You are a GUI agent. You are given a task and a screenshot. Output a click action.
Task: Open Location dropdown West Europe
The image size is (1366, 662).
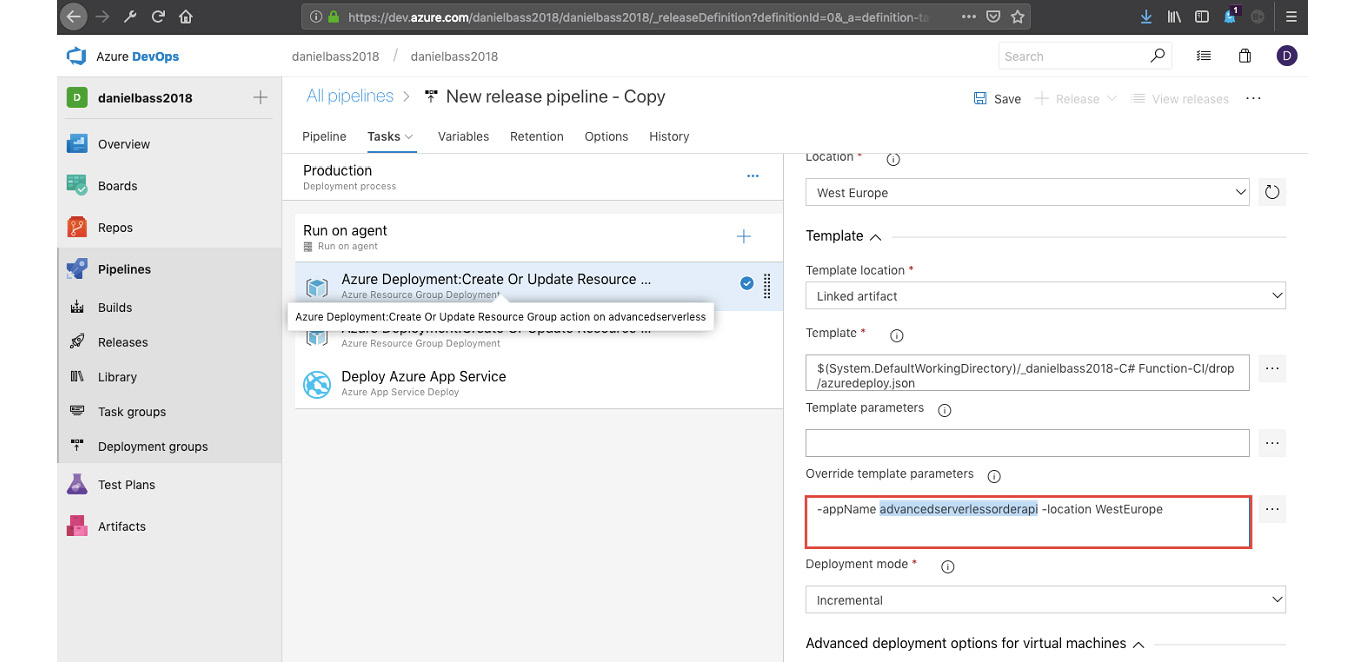coord(1027,192)
